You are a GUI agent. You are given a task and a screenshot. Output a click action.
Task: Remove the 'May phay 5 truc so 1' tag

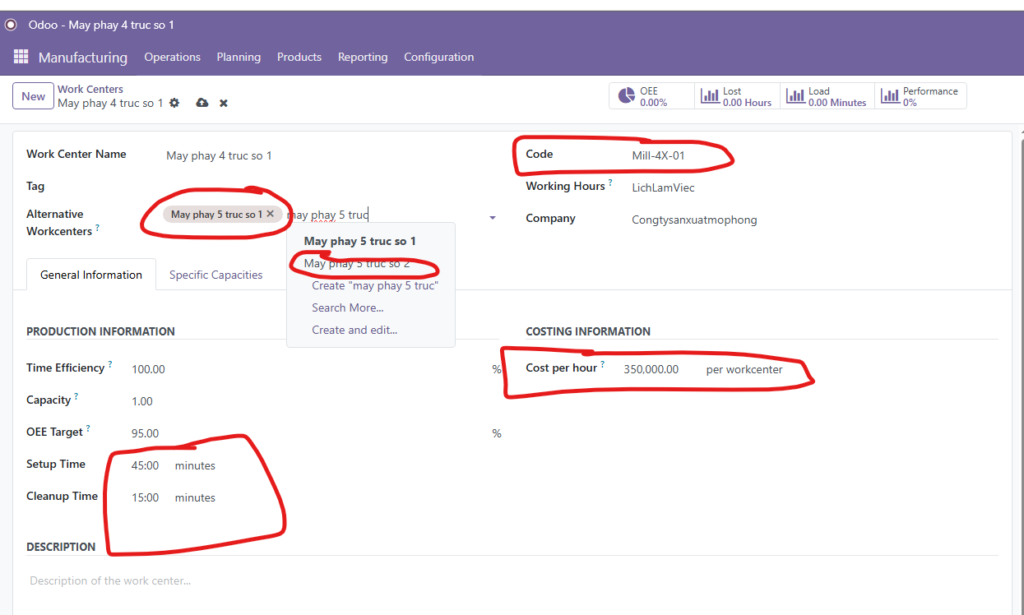(270, 214)
